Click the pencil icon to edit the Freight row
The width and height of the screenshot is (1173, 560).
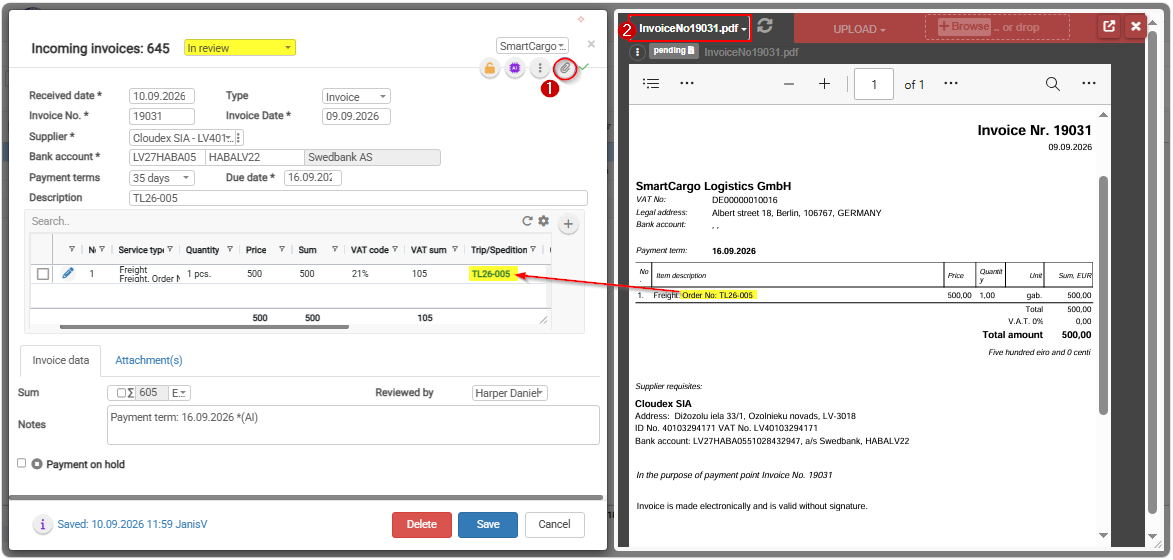click(x=68, y=274)
